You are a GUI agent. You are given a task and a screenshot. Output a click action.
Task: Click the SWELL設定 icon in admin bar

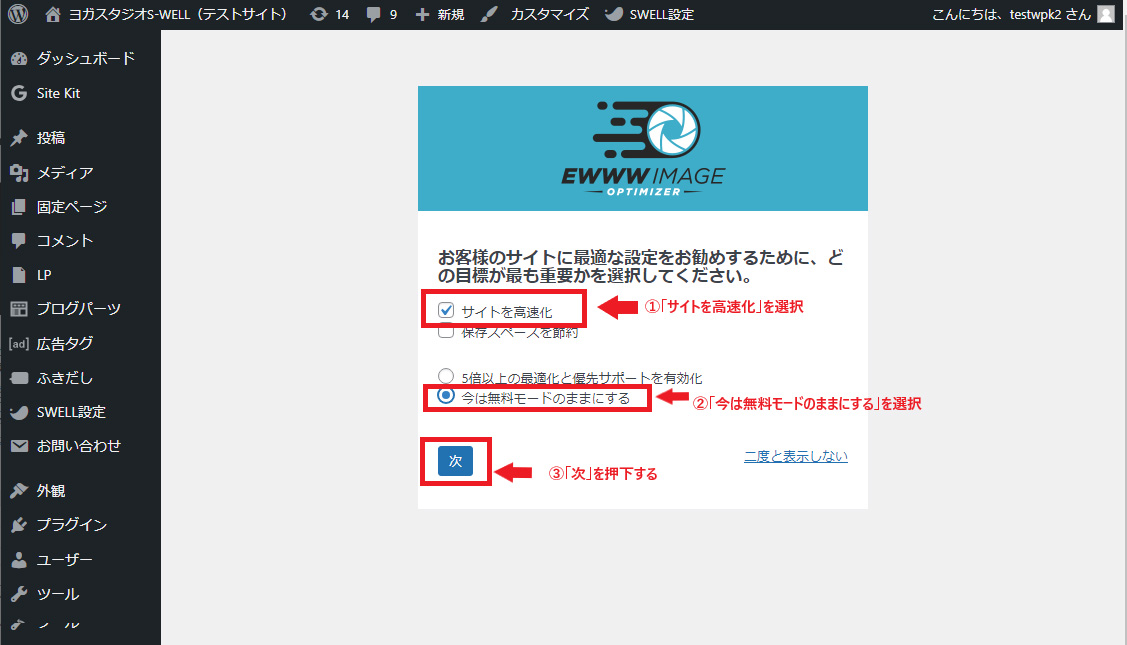(614, 14)
